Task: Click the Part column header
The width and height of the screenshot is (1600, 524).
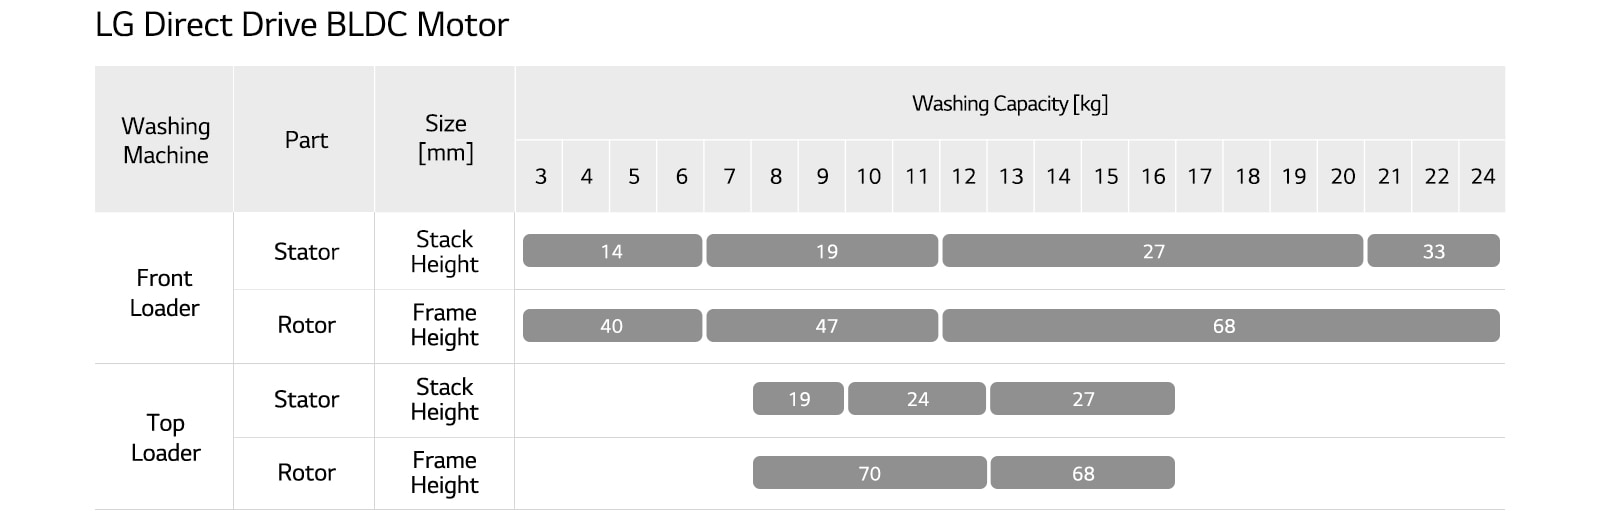Action: pyautogui.click(x=305, y=140)
